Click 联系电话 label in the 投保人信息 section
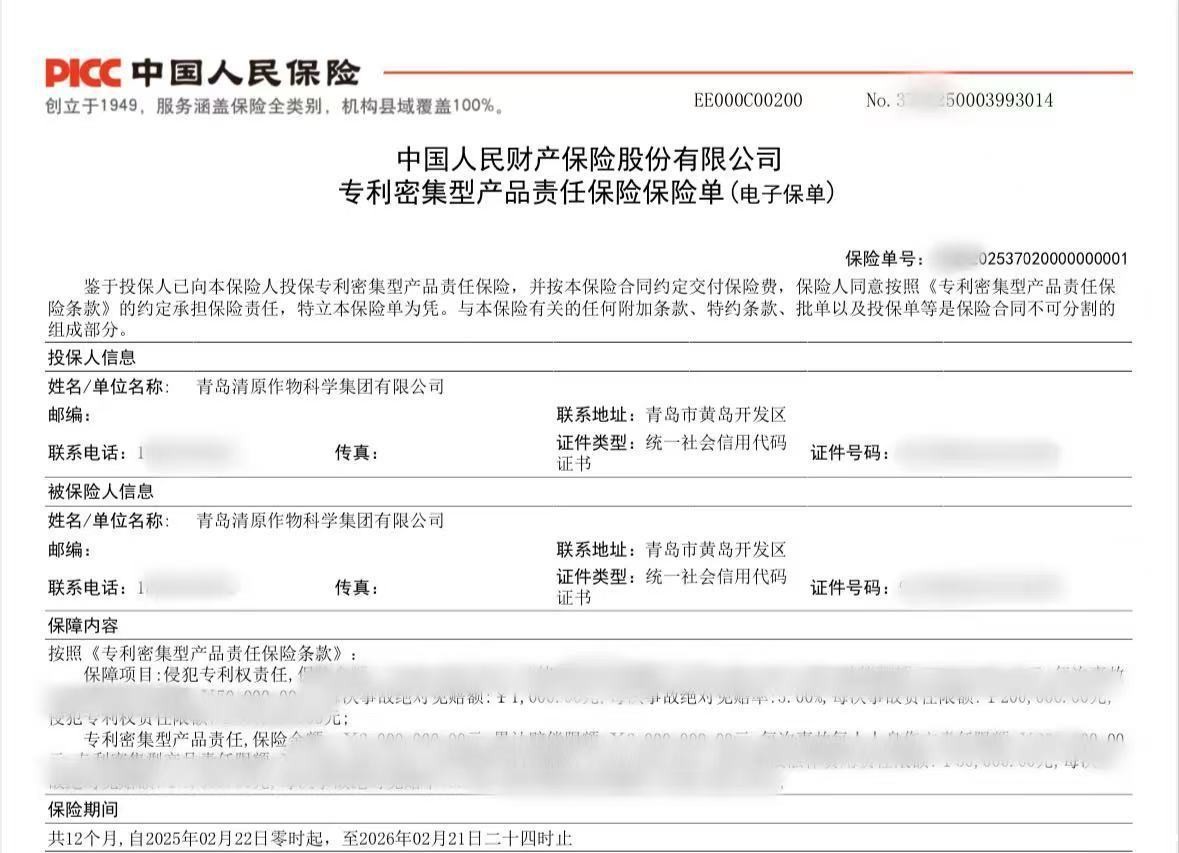This screenshot has width=1179, height=853. tap(87, 453)
